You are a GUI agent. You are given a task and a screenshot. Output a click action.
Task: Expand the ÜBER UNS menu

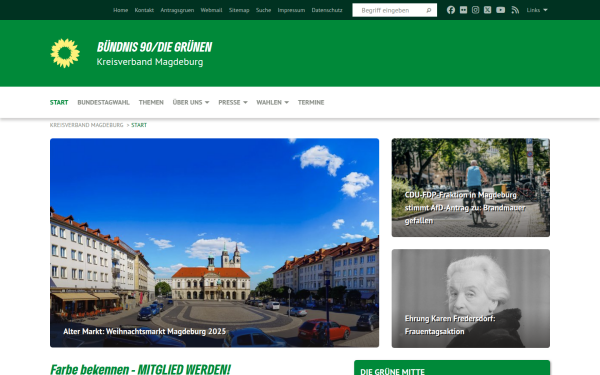191,103
